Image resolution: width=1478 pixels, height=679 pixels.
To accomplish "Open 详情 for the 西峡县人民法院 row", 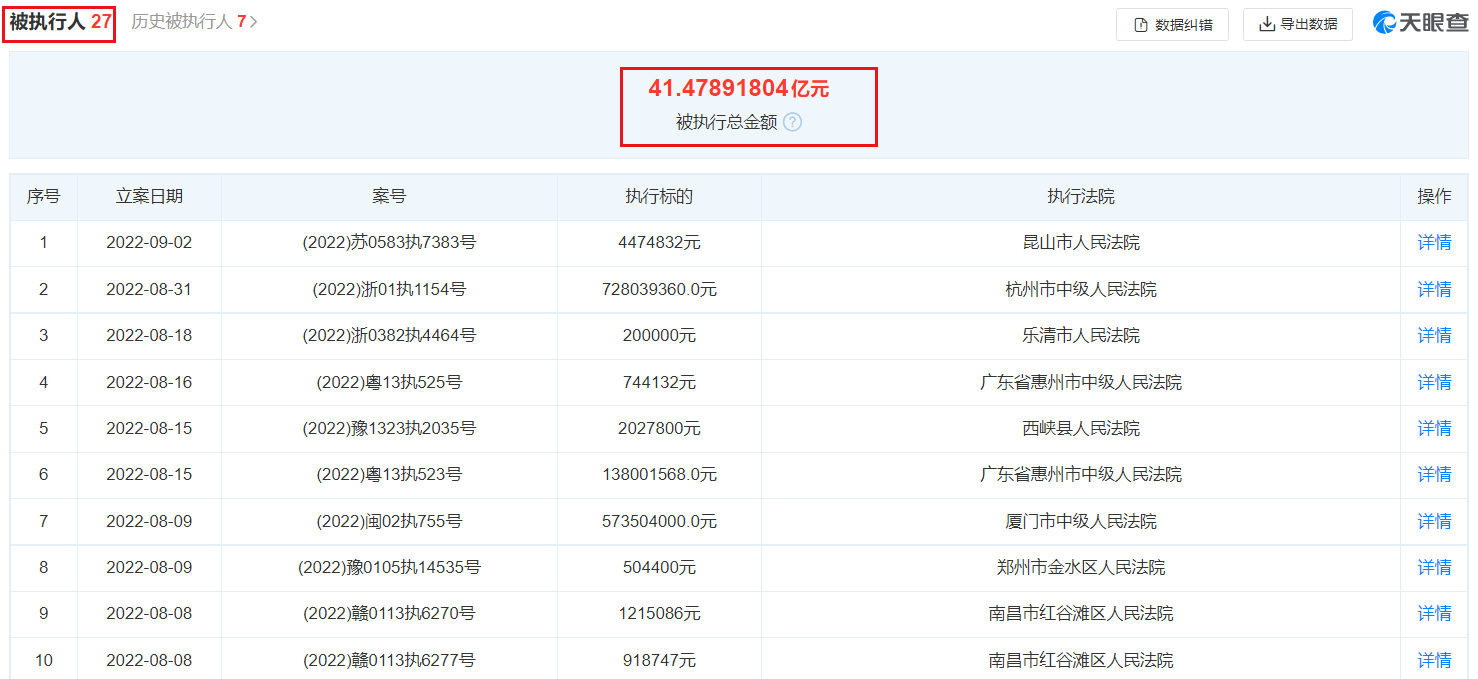I will [x=1434, y=428].
